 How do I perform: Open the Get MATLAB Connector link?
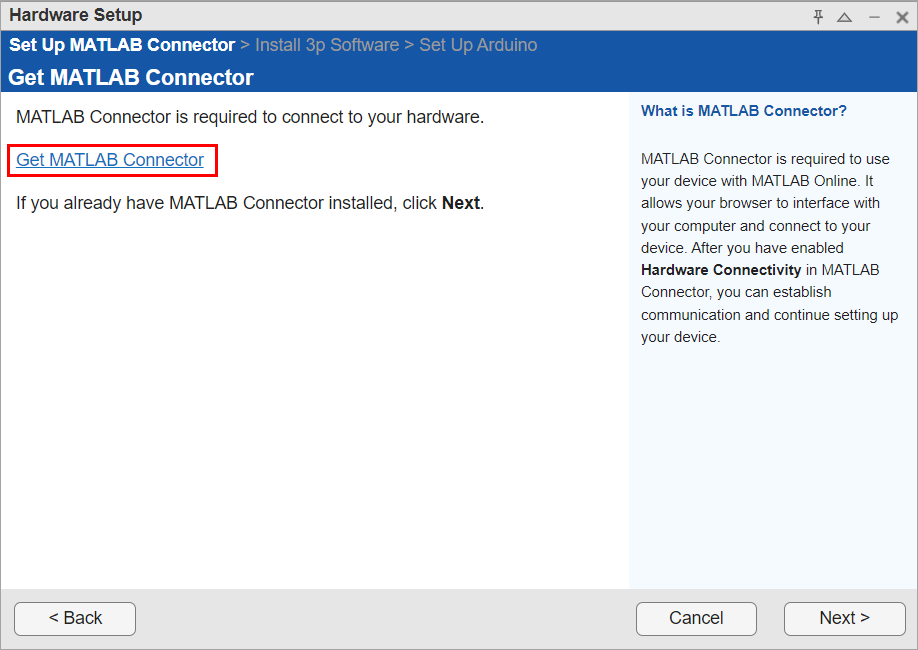click(x=110, y=160)
